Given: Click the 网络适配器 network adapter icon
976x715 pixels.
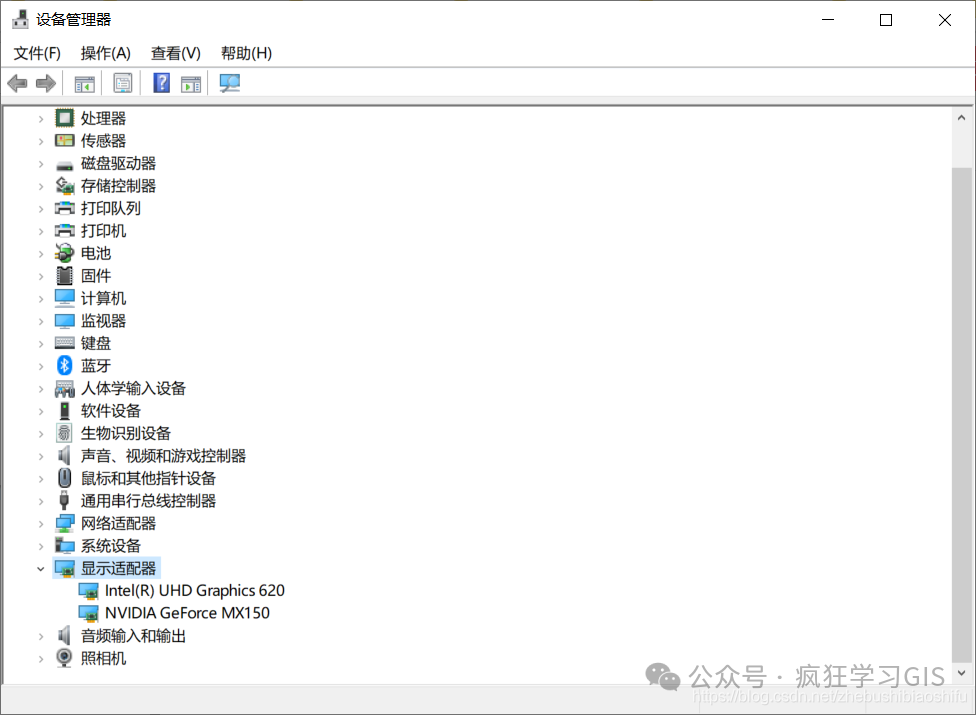Looking at the screenshot, I should (x=65, y=523).
